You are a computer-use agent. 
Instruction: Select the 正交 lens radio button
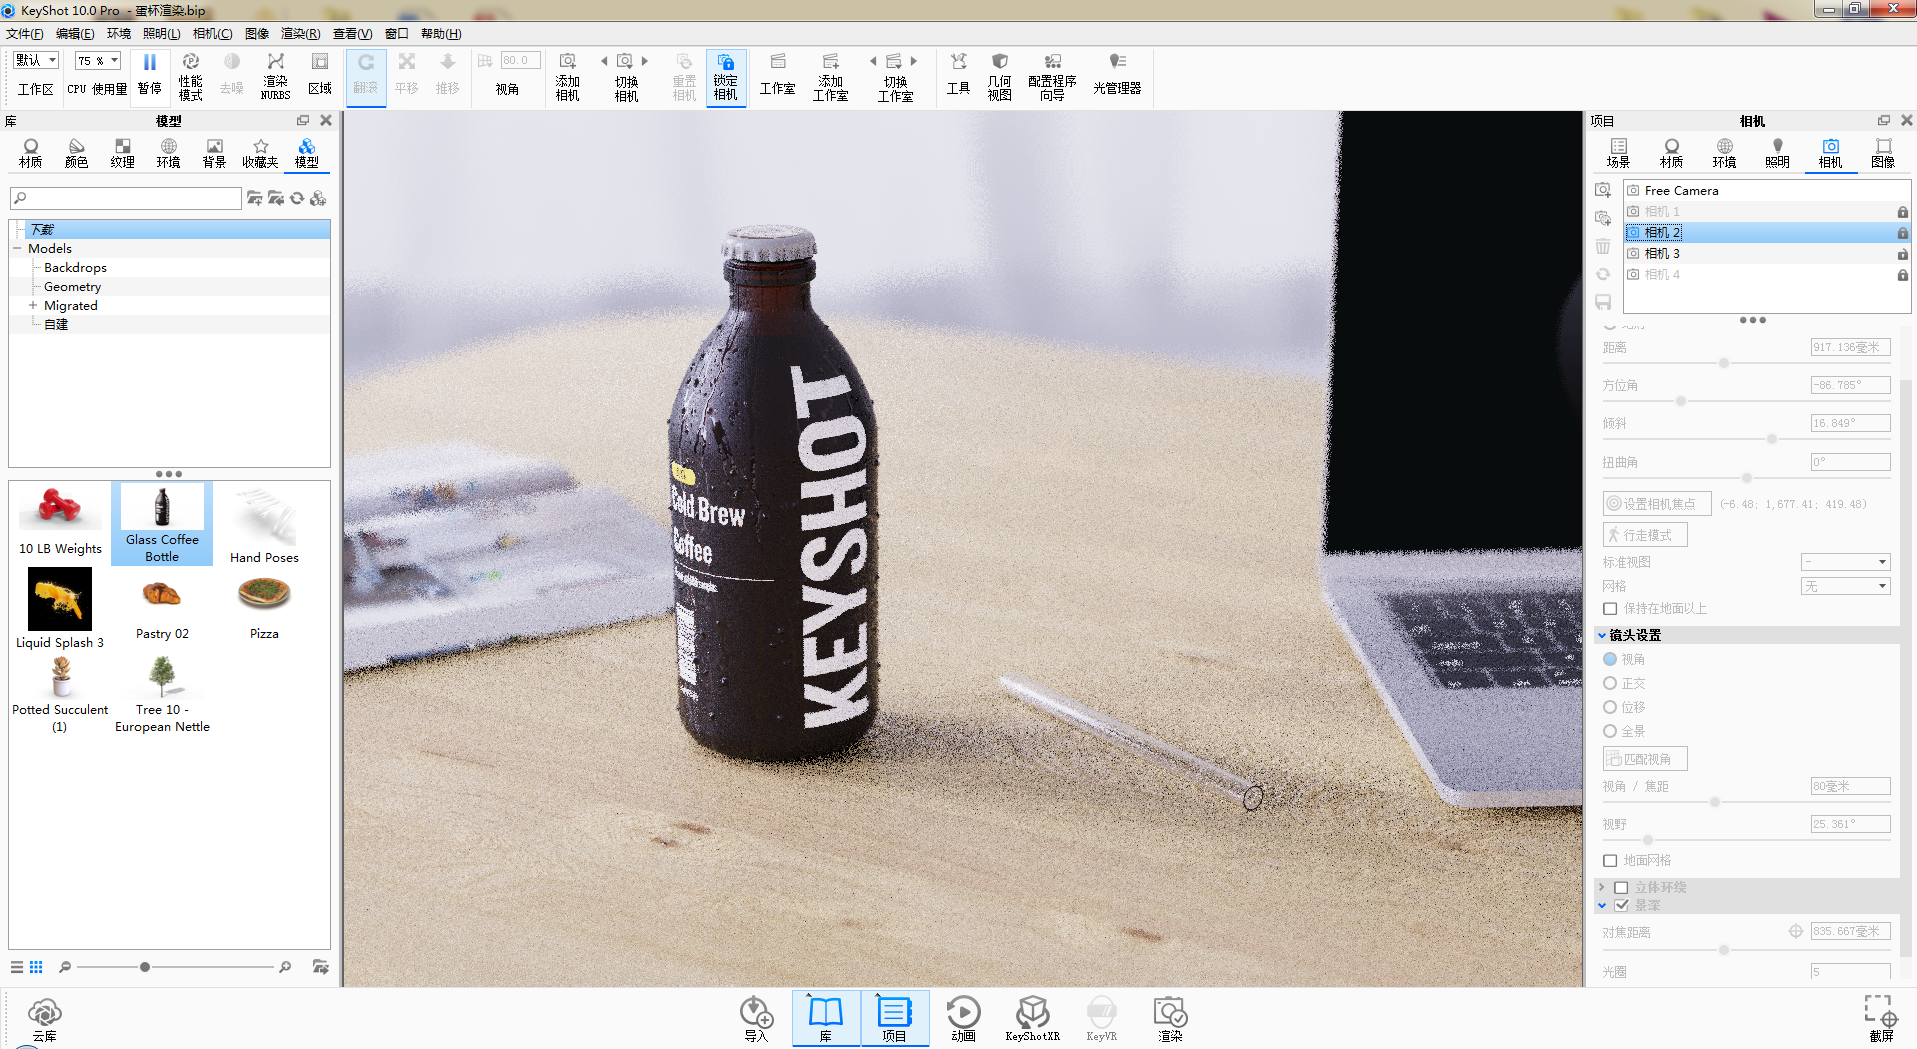point(1610,683)
